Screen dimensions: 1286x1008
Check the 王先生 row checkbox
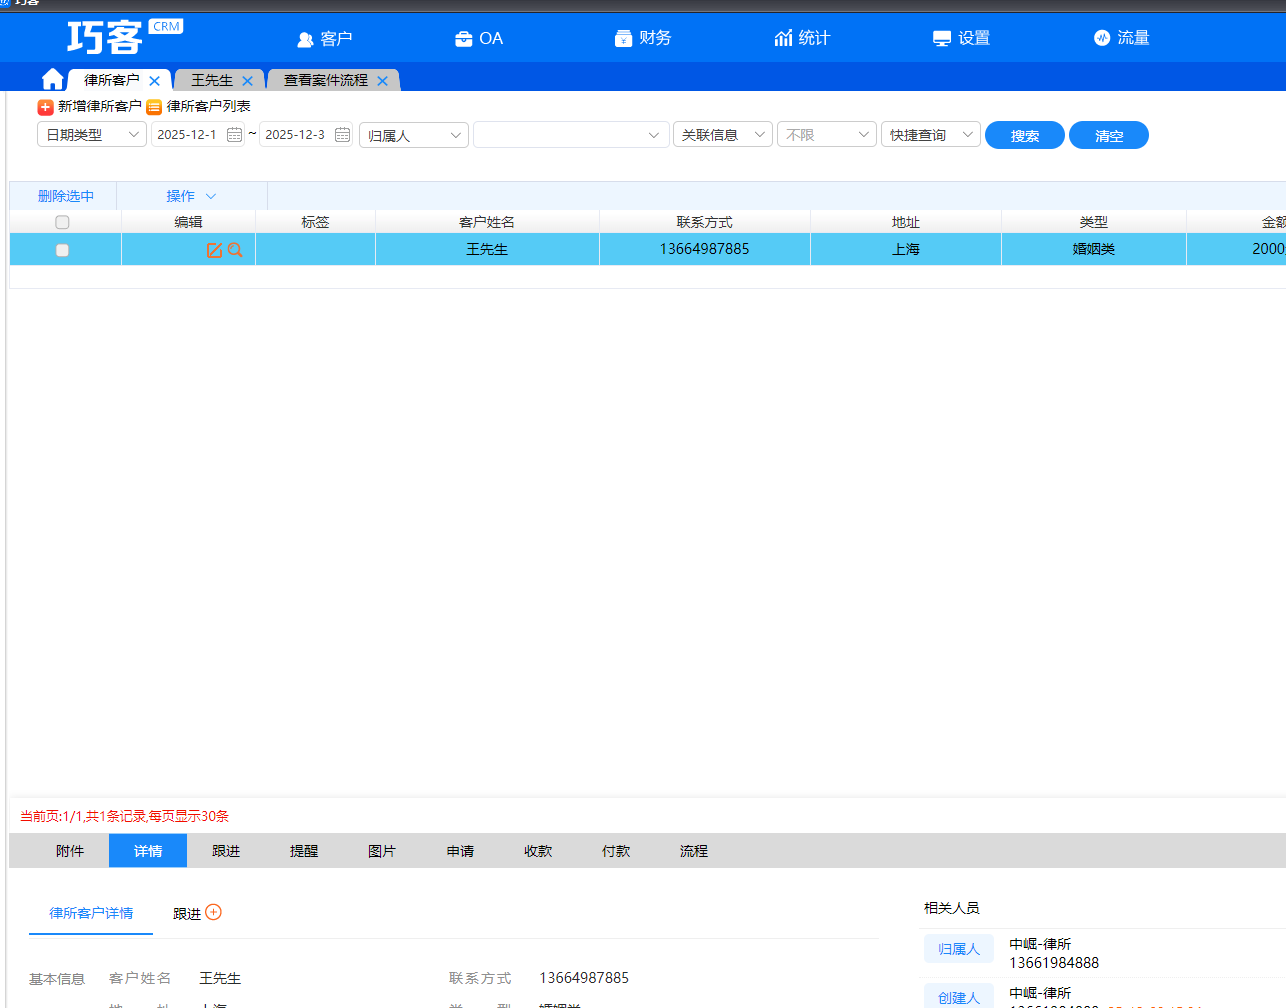tap(62, 250)
